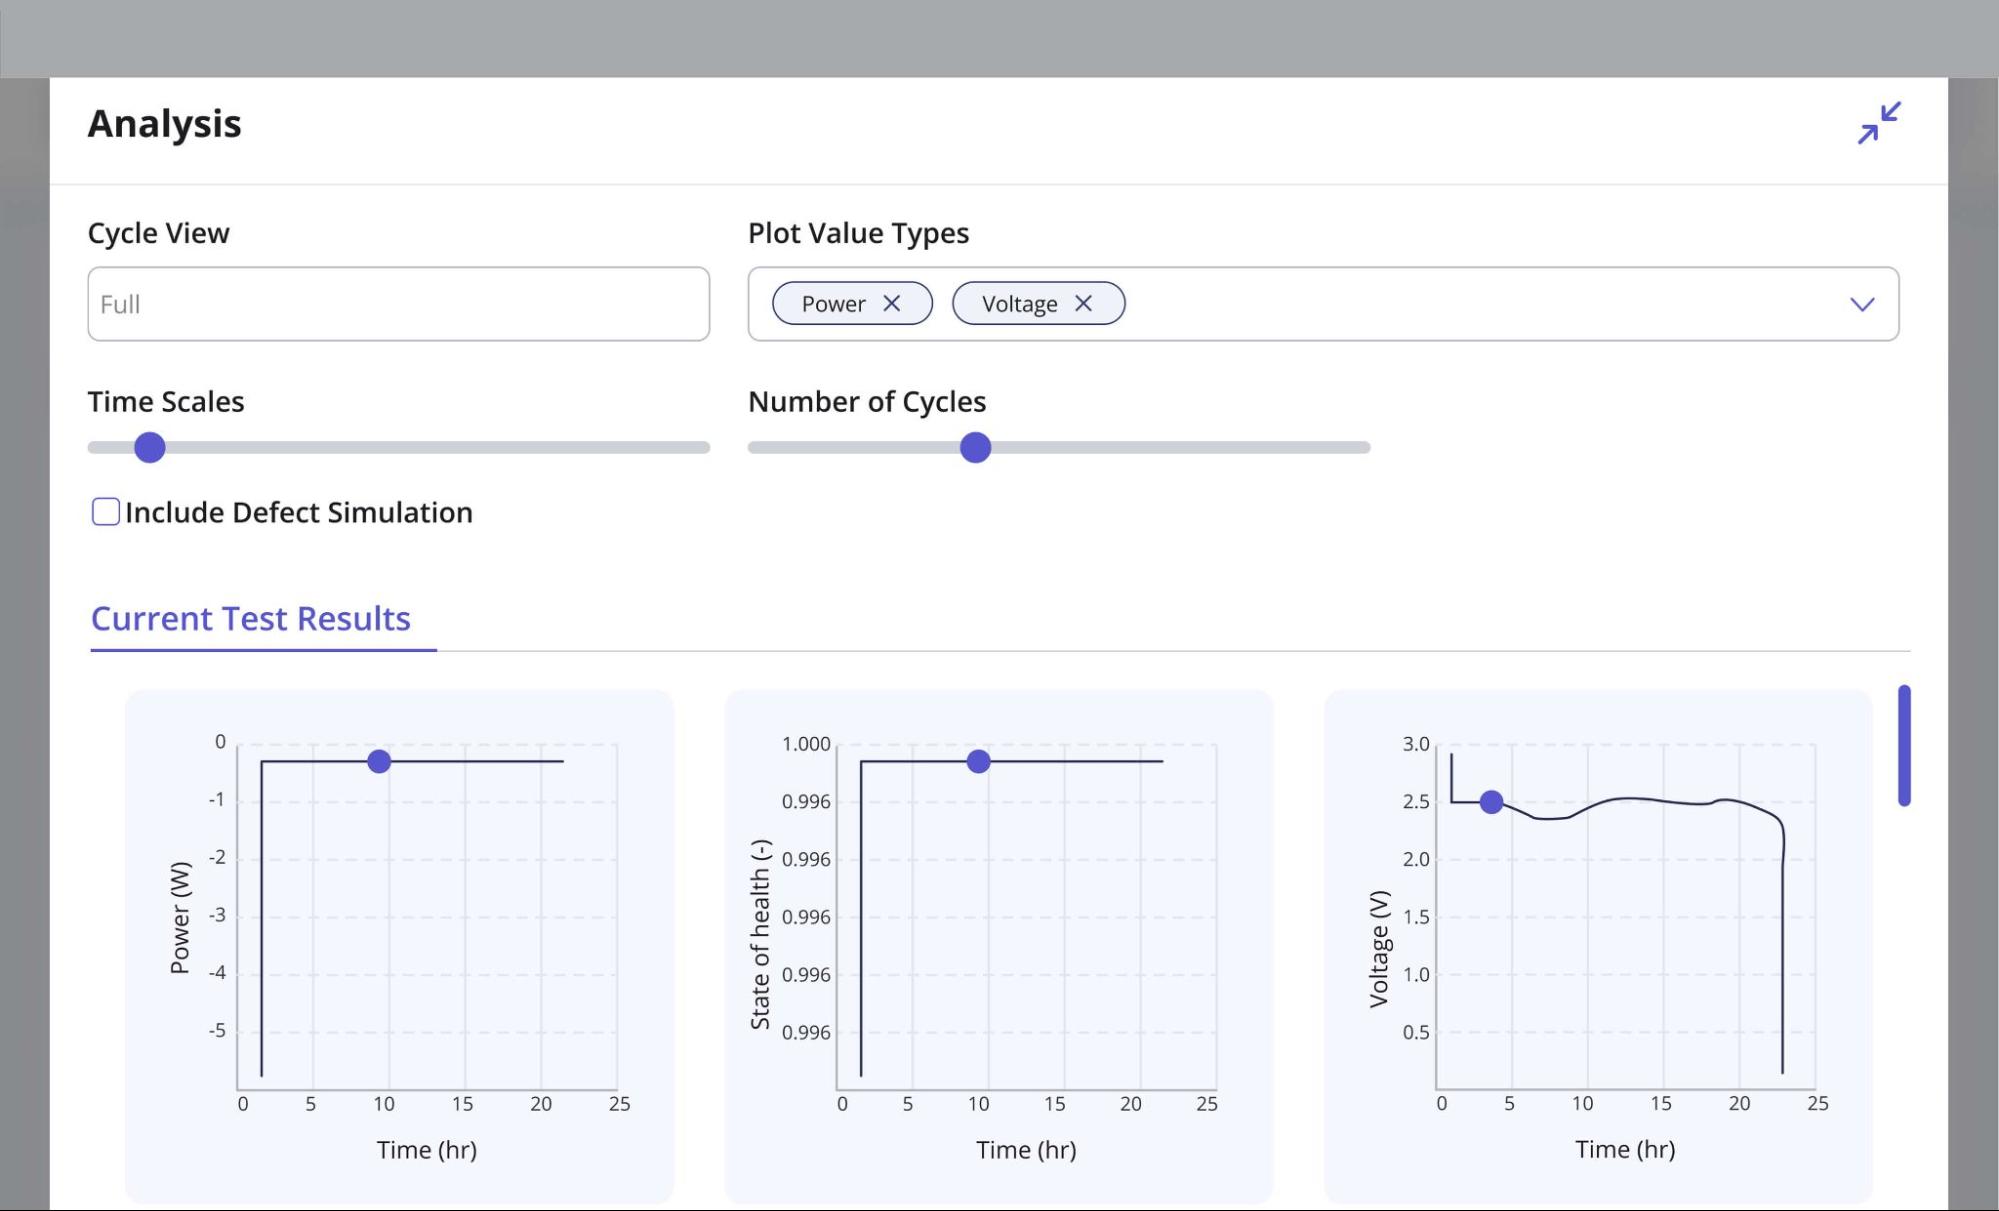
Task: Select the marker on the State of health chart
Action: [977, 762]
